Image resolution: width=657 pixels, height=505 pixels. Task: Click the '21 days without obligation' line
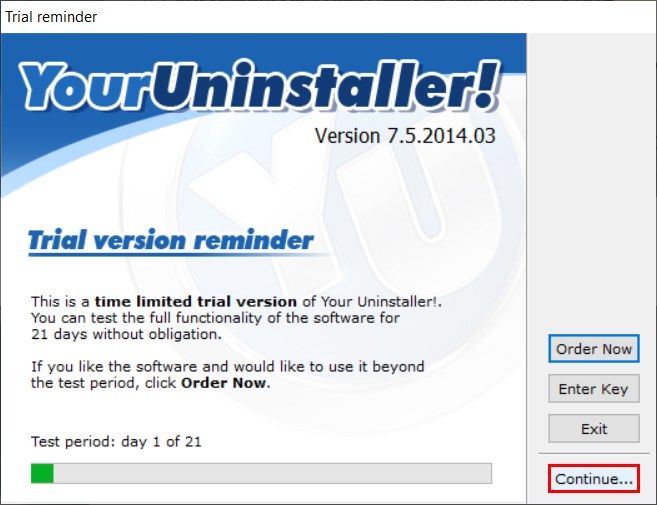pyautogui.click(x=126, y=334)
